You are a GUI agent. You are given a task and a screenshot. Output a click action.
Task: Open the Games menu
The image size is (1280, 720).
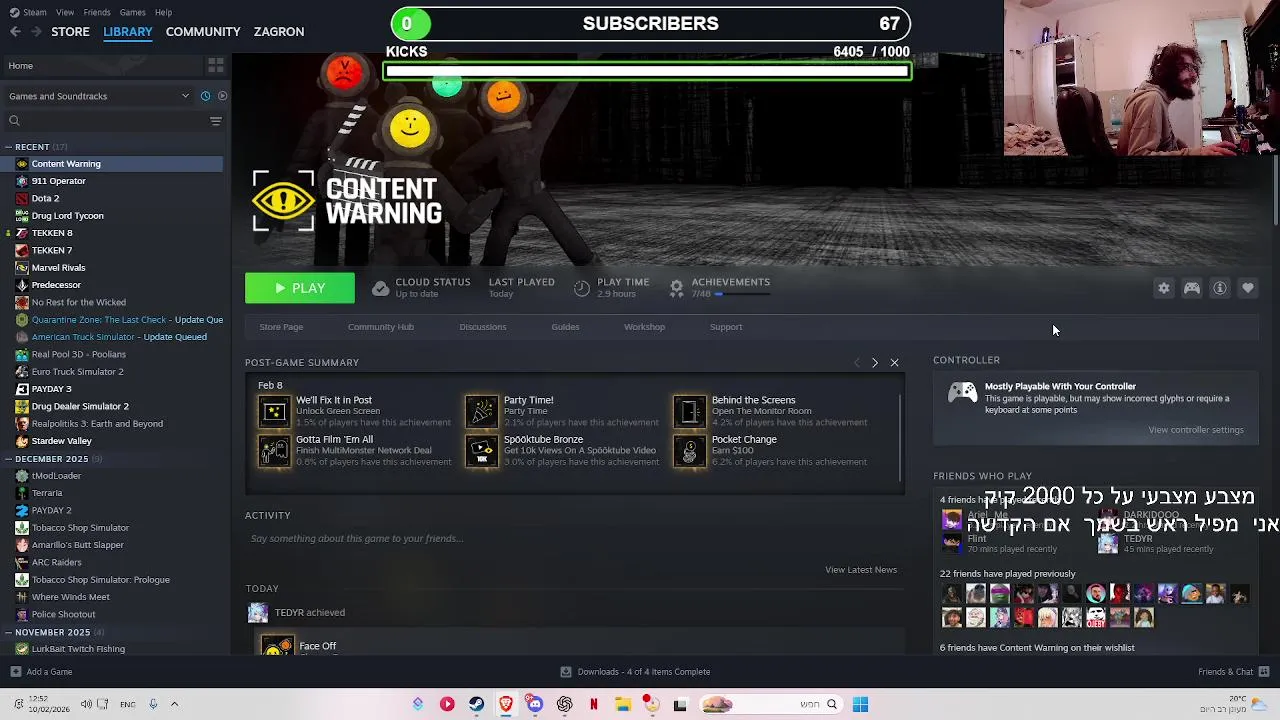132,12
